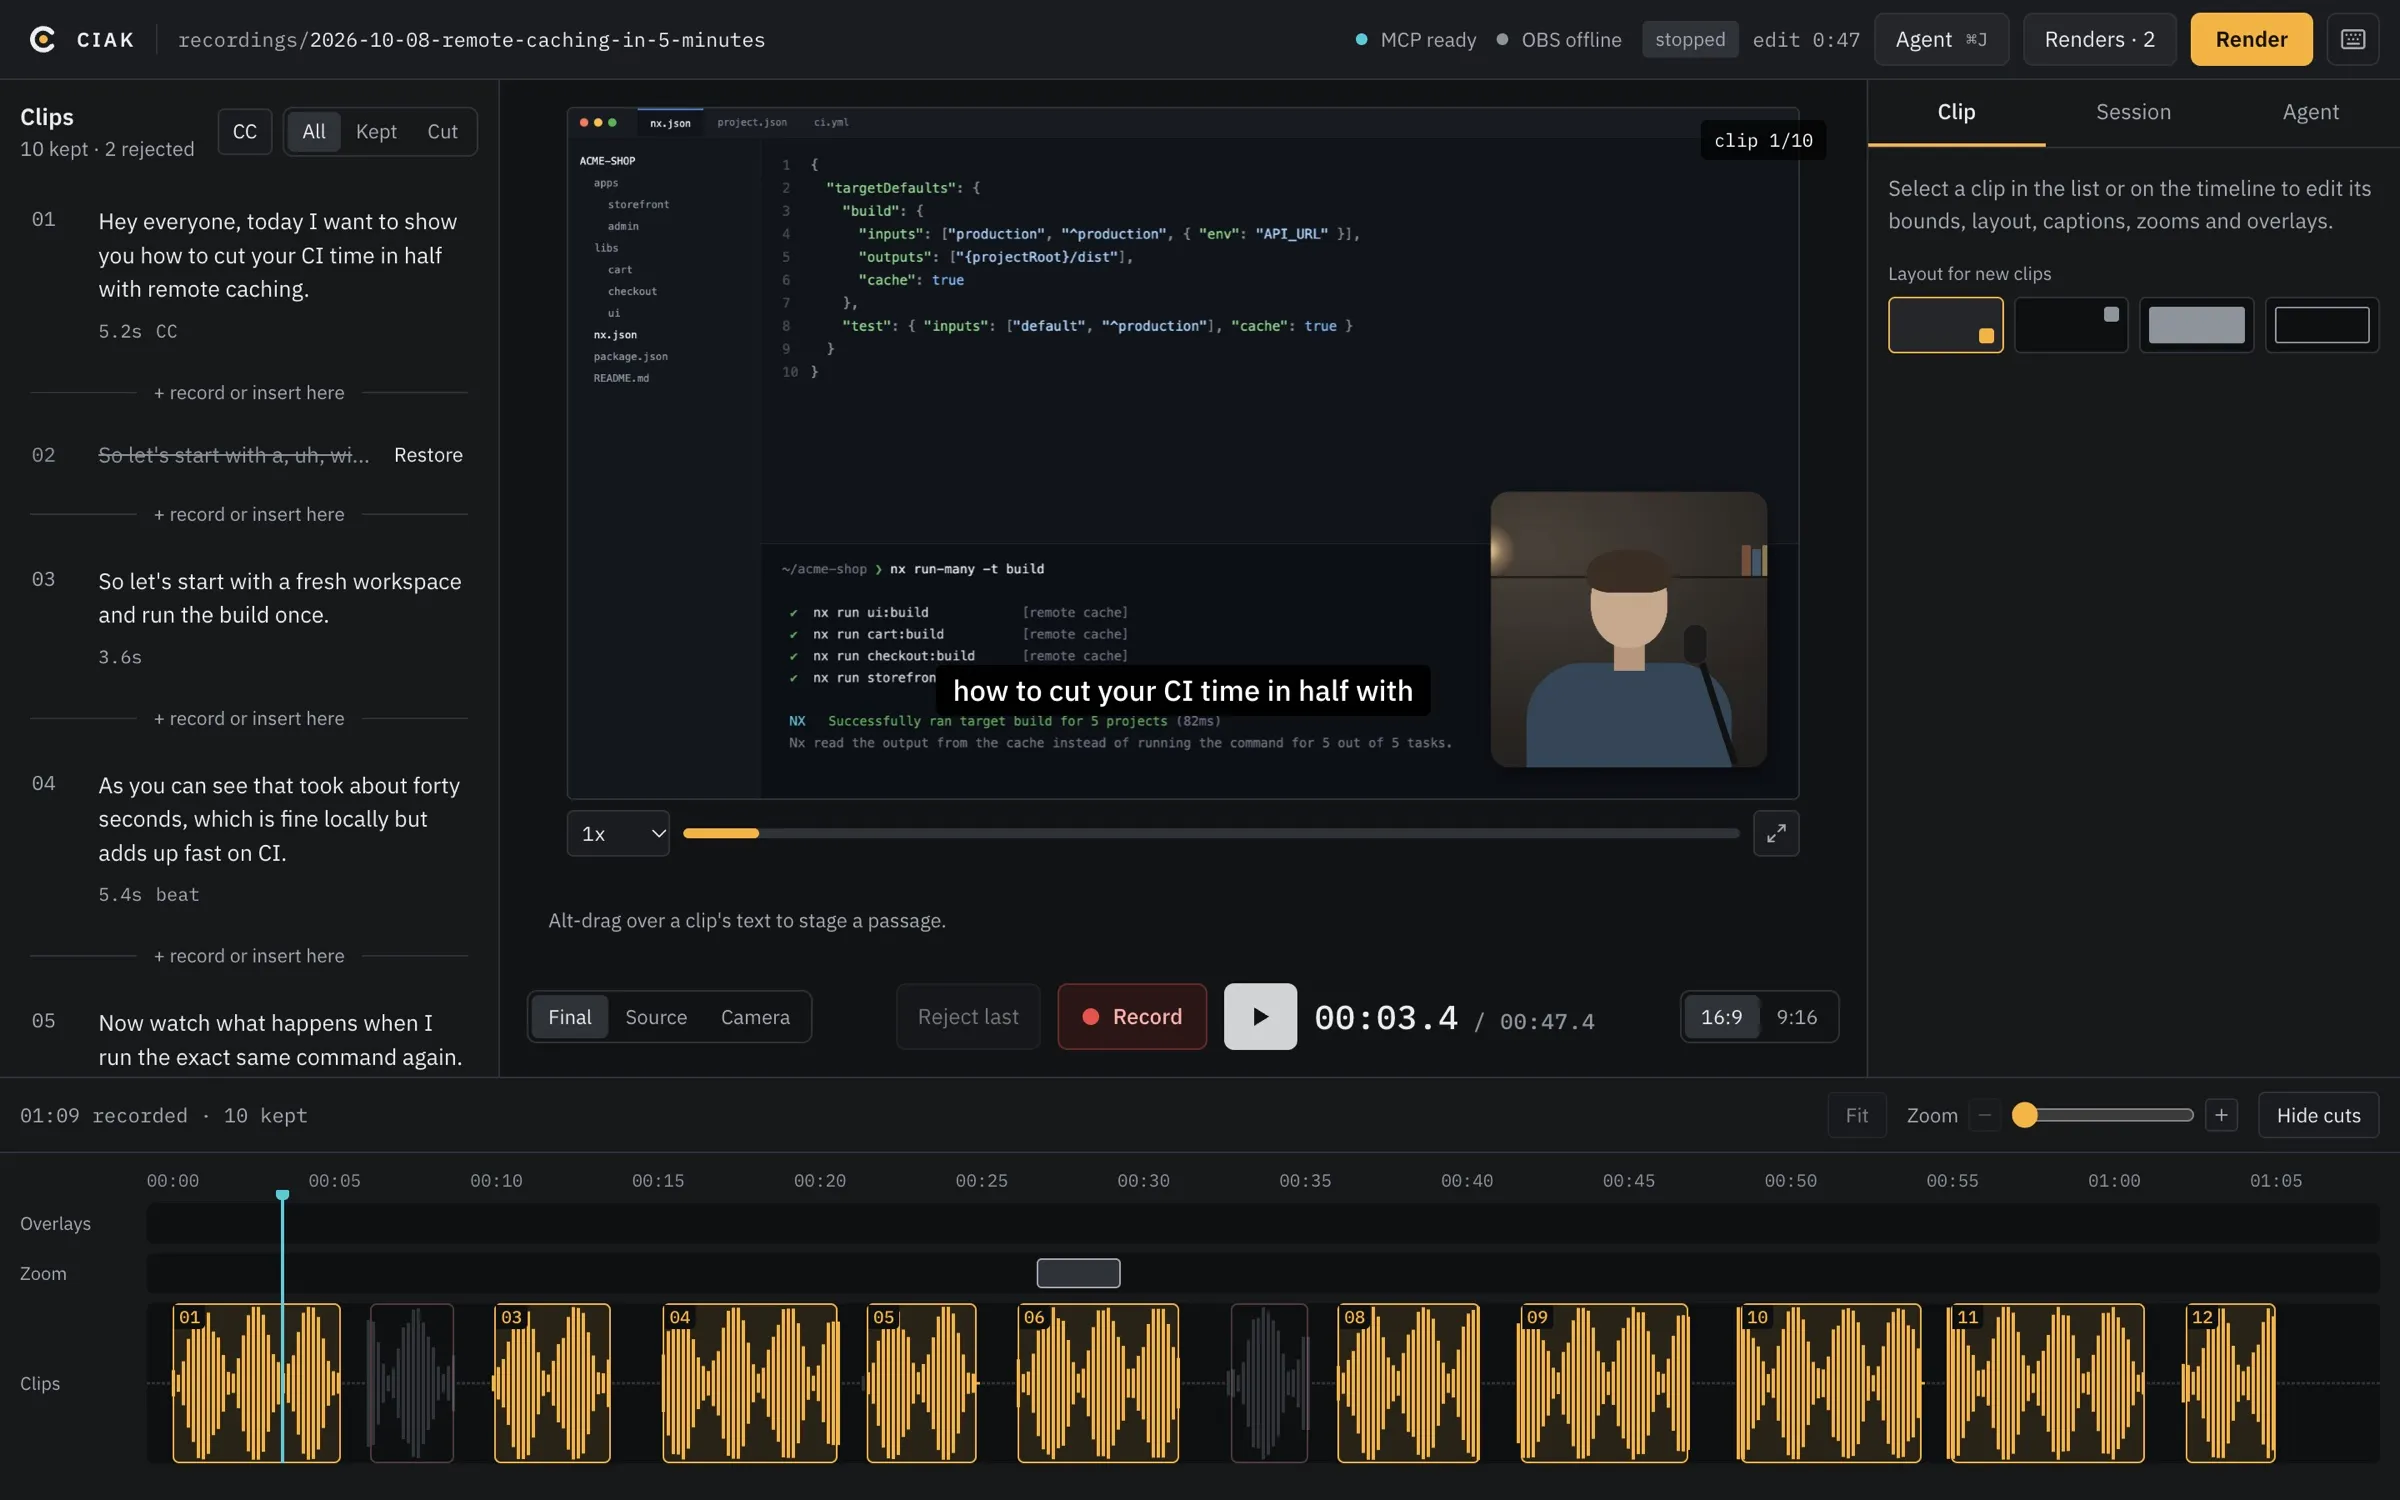Filter the clip list to Cut
The height and width of the screenshot is (1500, 2400).
tap(442, 131)
